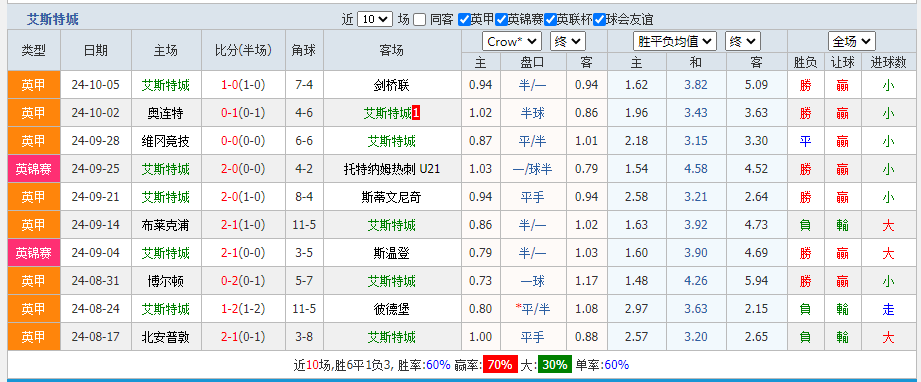
Task: Click the date 24-09-21
Action: pyautogui.click(x=96, y=197)
